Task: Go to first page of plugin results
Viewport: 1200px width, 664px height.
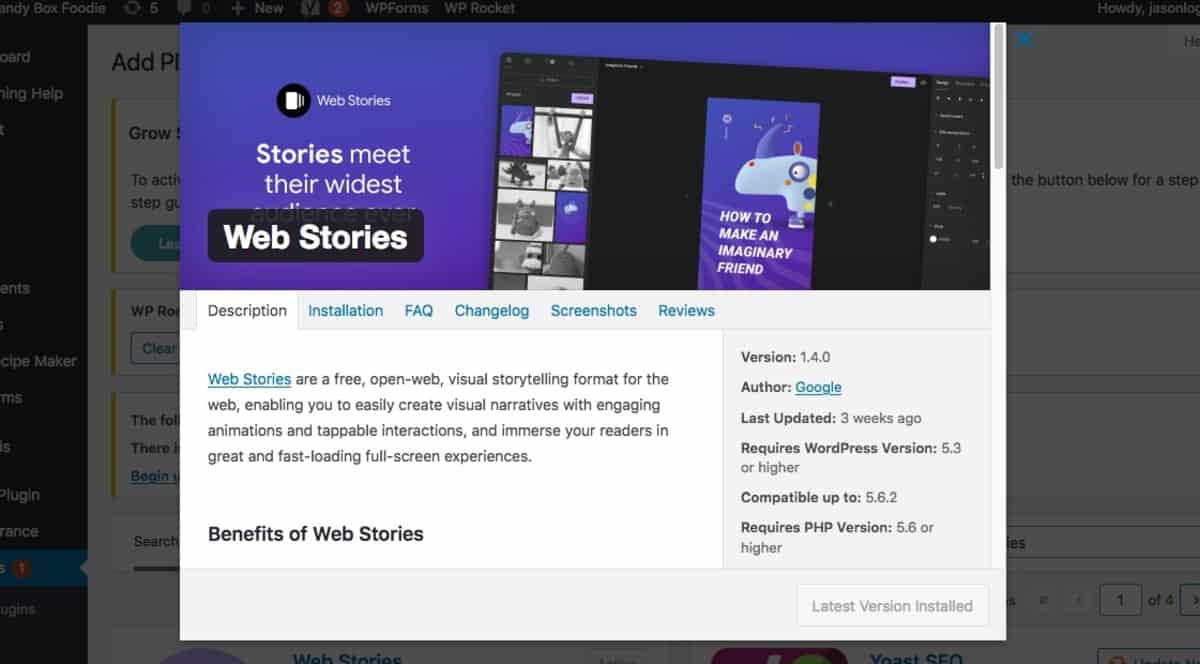Action: pos(1044,600)
